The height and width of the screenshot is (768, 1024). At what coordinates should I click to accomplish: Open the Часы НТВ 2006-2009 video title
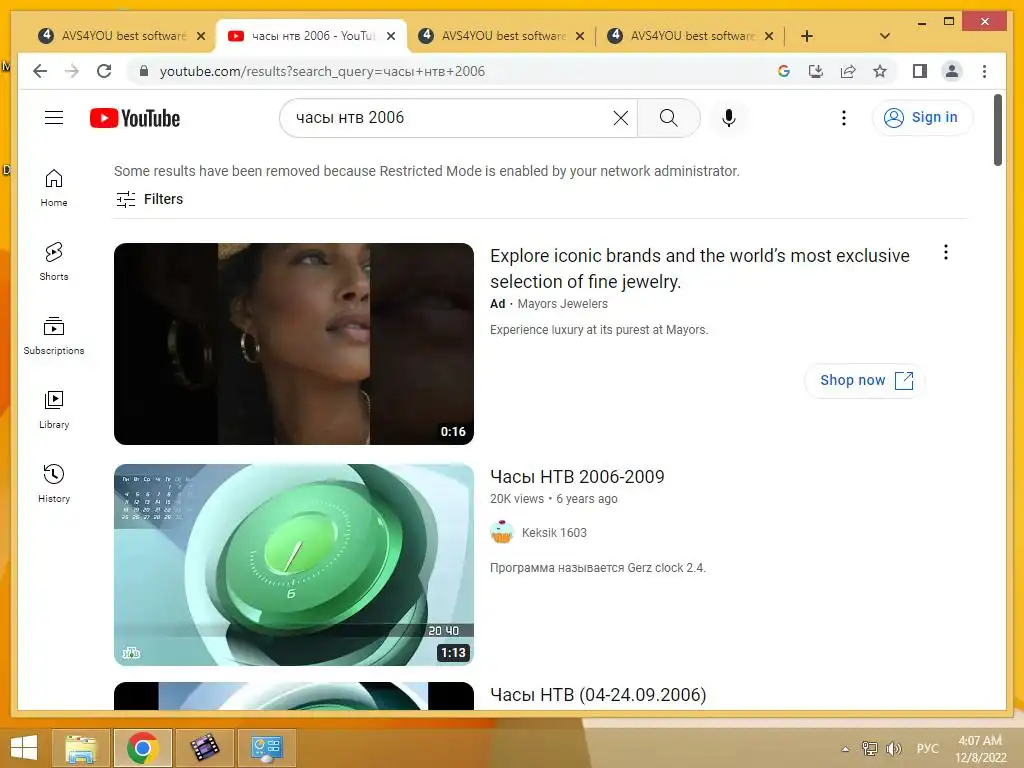click(x=577, y=477)
